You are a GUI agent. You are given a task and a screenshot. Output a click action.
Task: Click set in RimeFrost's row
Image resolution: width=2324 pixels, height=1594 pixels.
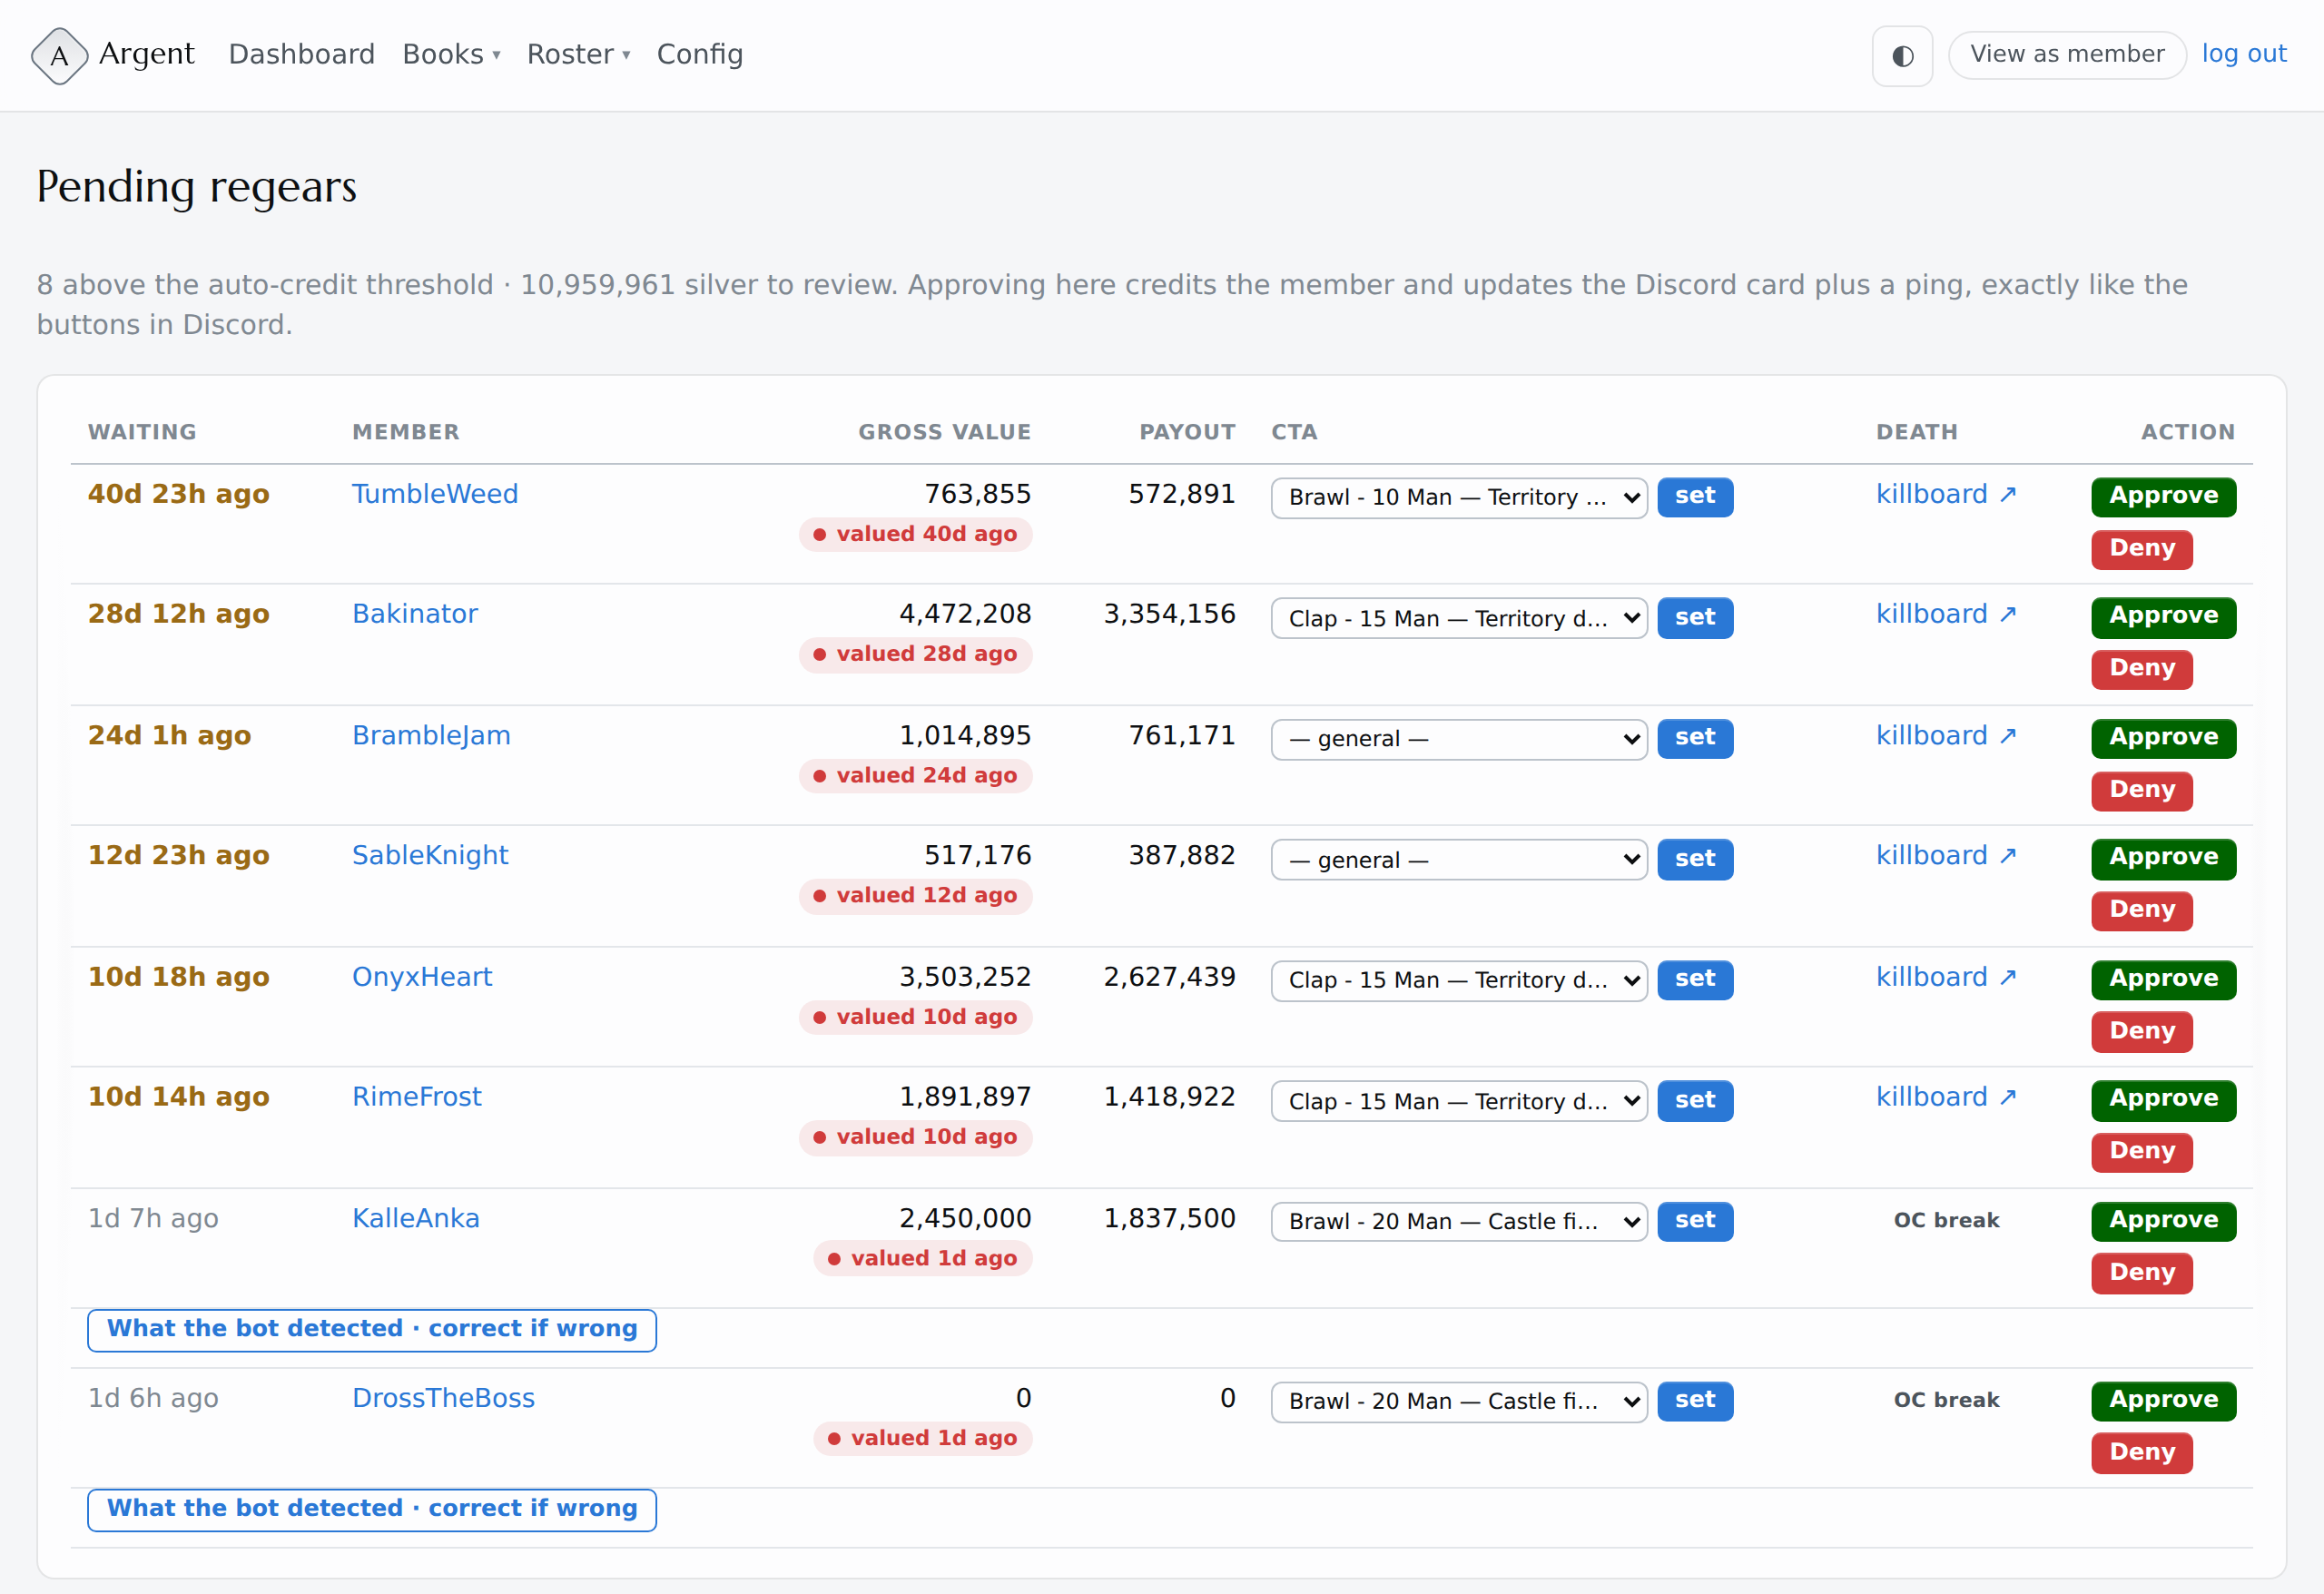pos(1695,1101)
